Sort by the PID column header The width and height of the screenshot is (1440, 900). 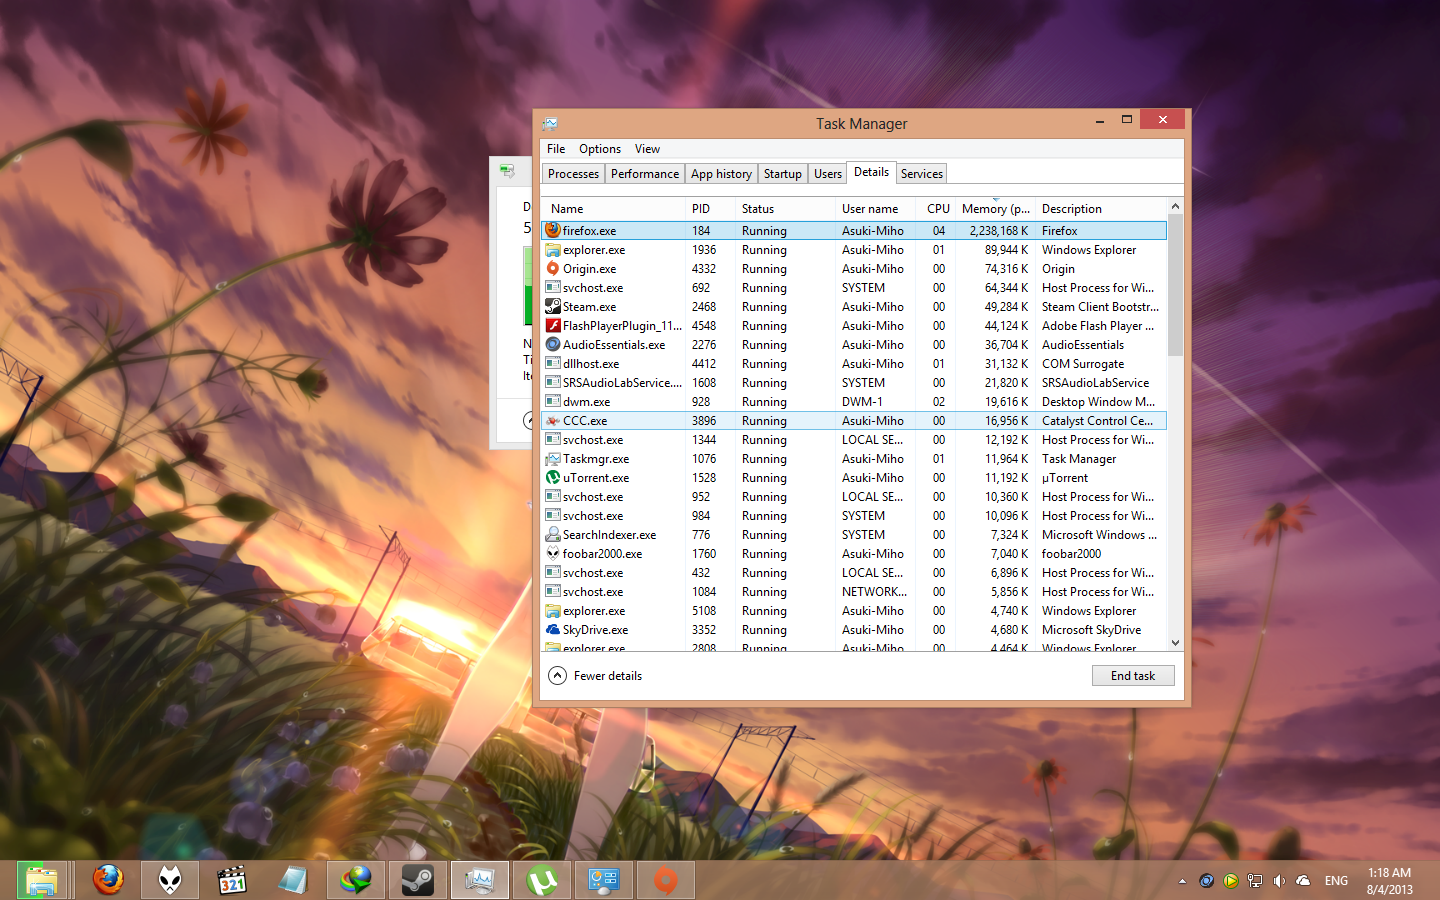710,209
